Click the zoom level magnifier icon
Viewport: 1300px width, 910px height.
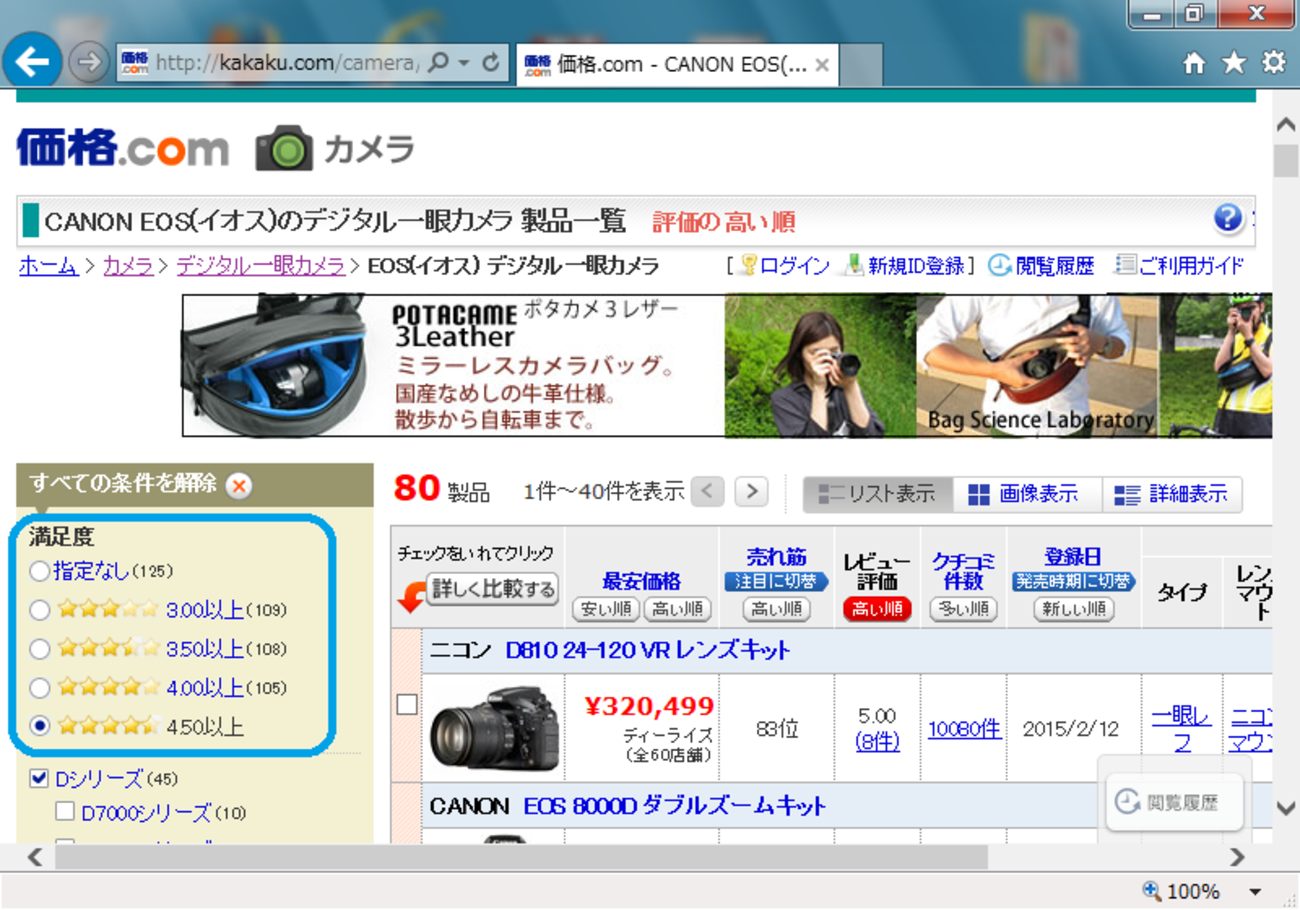pos(1152,890)
